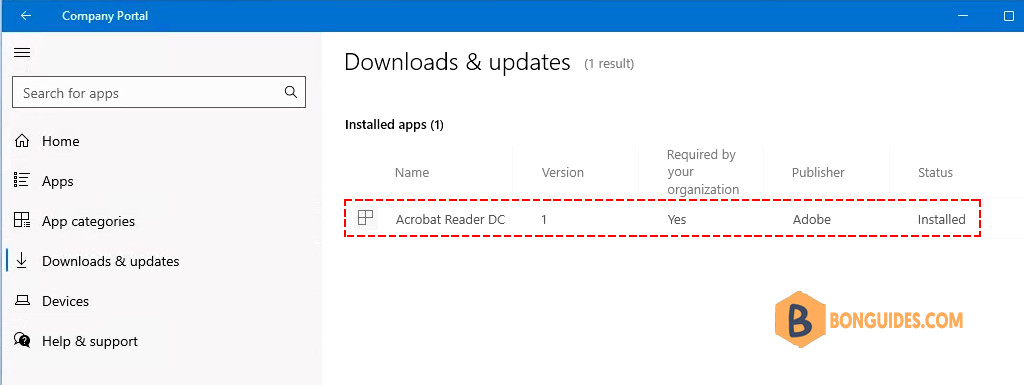Click the back arrow in title bar
Screen dimensions: 1024x385
(x=26, y=16)
